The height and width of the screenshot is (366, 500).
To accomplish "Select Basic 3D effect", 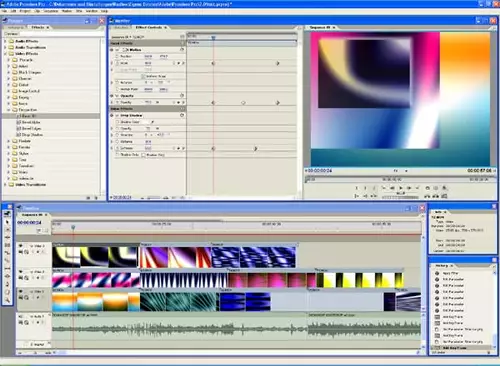I will [x=28, y=116].
